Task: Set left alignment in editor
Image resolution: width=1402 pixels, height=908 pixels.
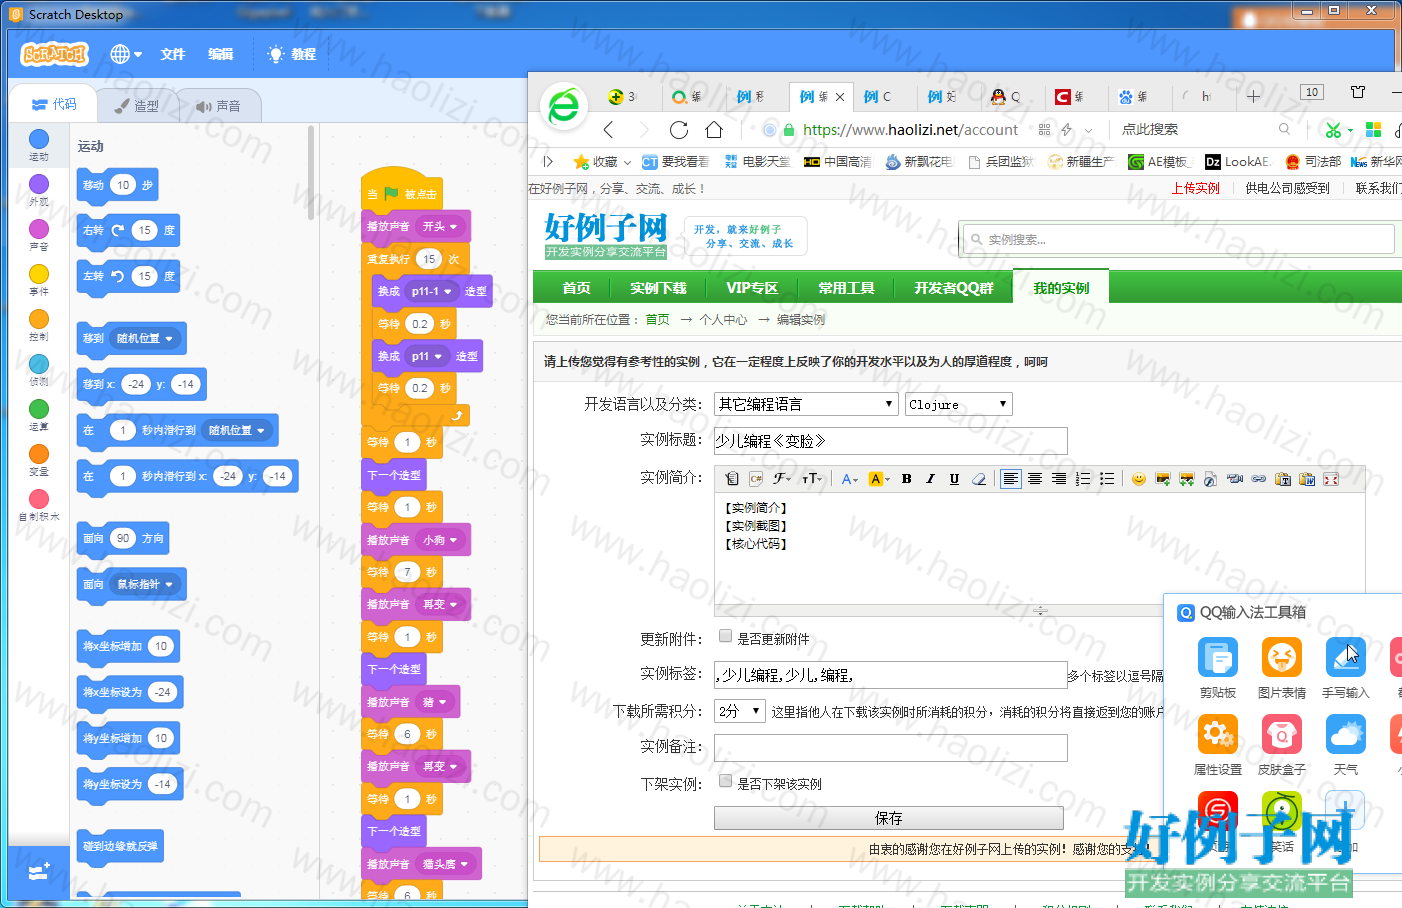Action: (1011, 479)
